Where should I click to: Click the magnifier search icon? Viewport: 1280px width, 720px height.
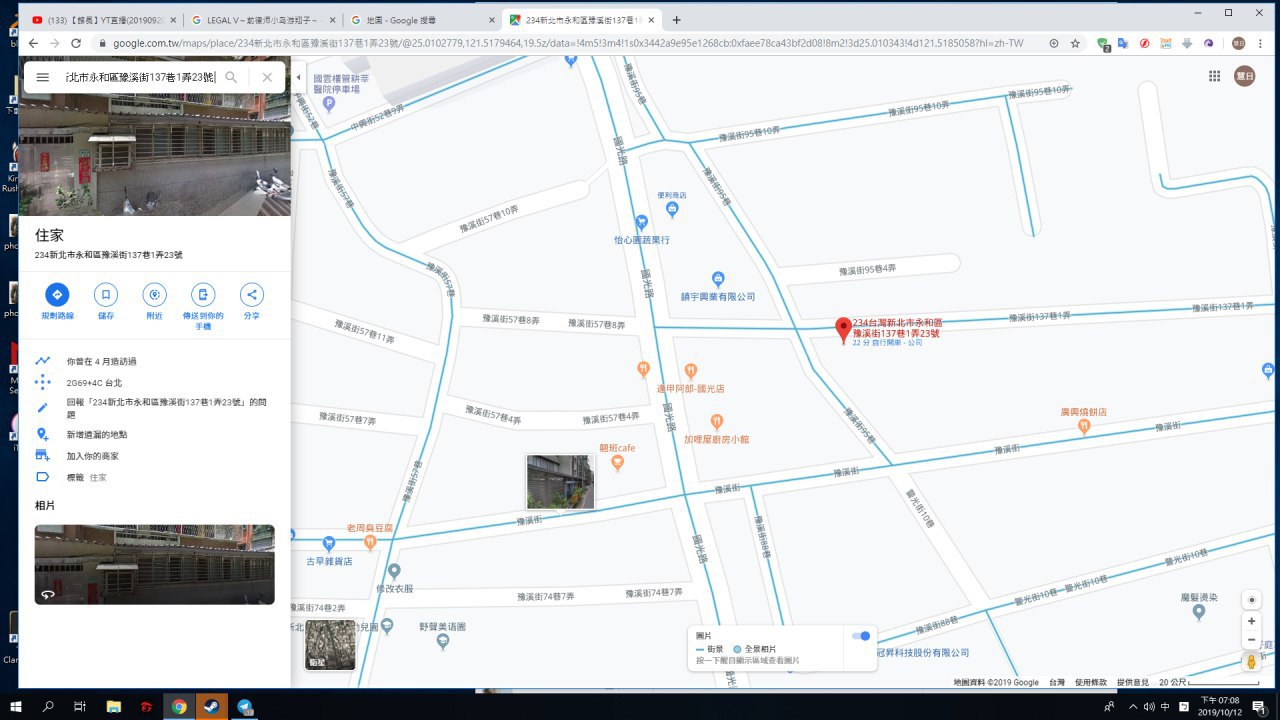231,77
